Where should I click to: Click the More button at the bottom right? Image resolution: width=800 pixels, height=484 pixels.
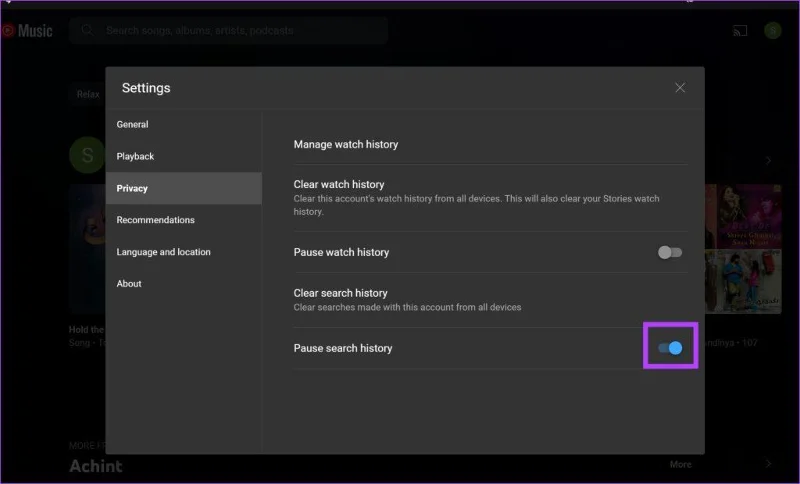[681, 464]
